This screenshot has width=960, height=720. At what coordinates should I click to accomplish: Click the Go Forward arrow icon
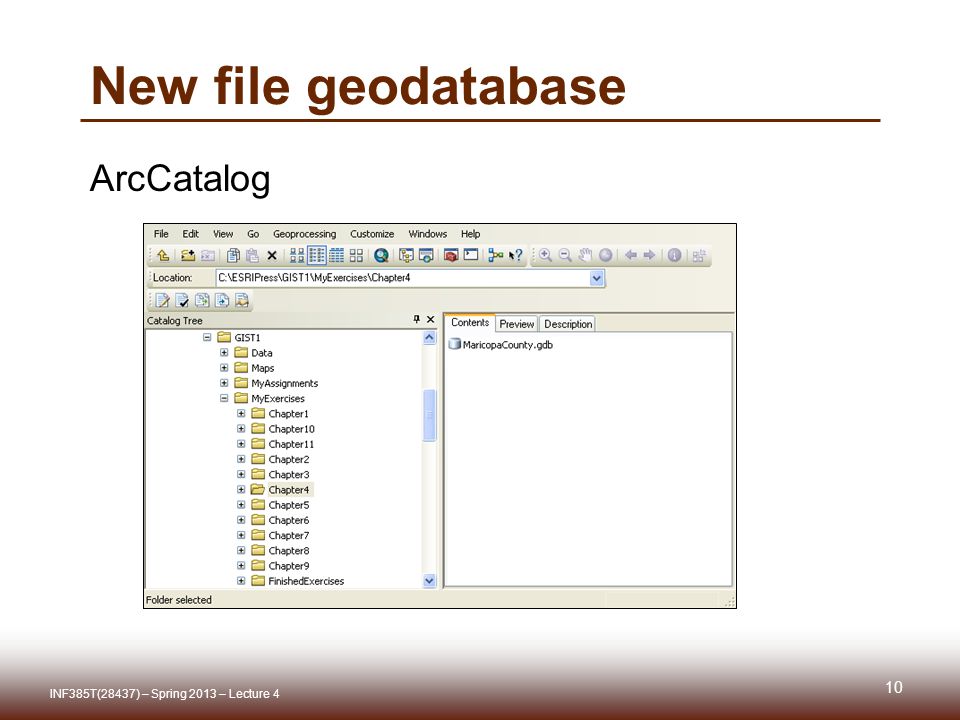point(650,255)
